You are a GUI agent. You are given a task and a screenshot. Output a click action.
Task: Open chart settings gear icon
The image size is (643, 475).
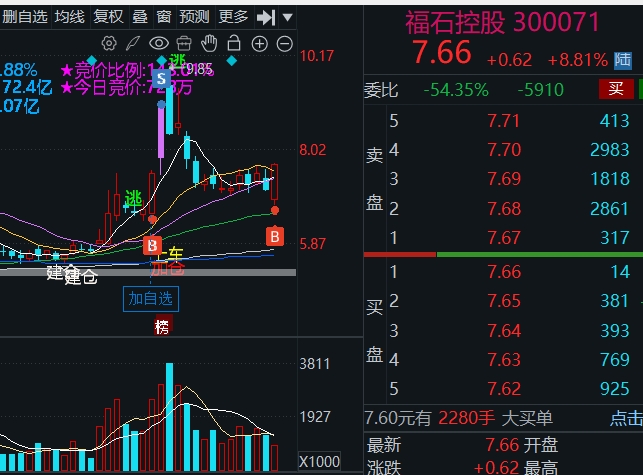109,43
